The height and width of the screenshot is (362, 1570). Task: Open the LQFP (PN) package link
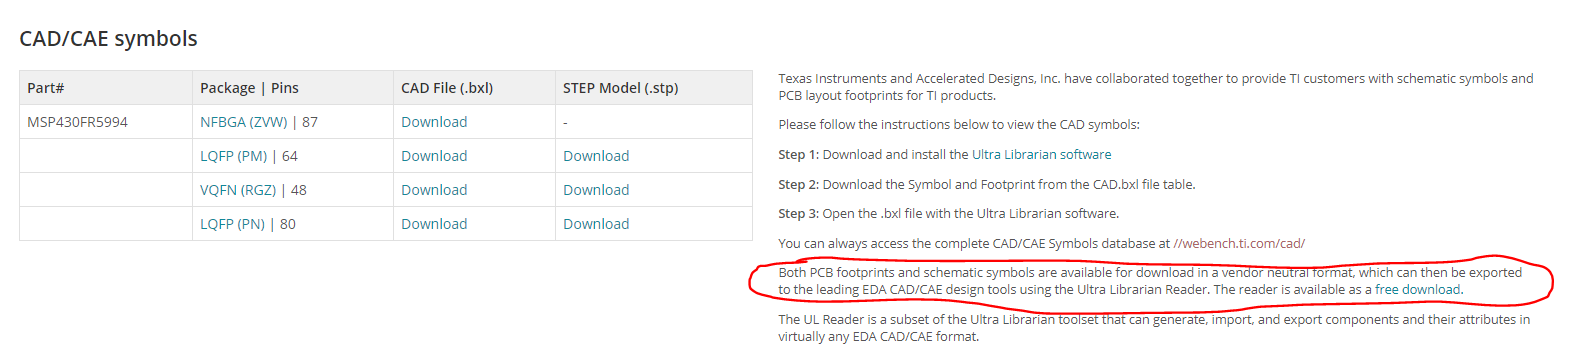pos(232,224)
